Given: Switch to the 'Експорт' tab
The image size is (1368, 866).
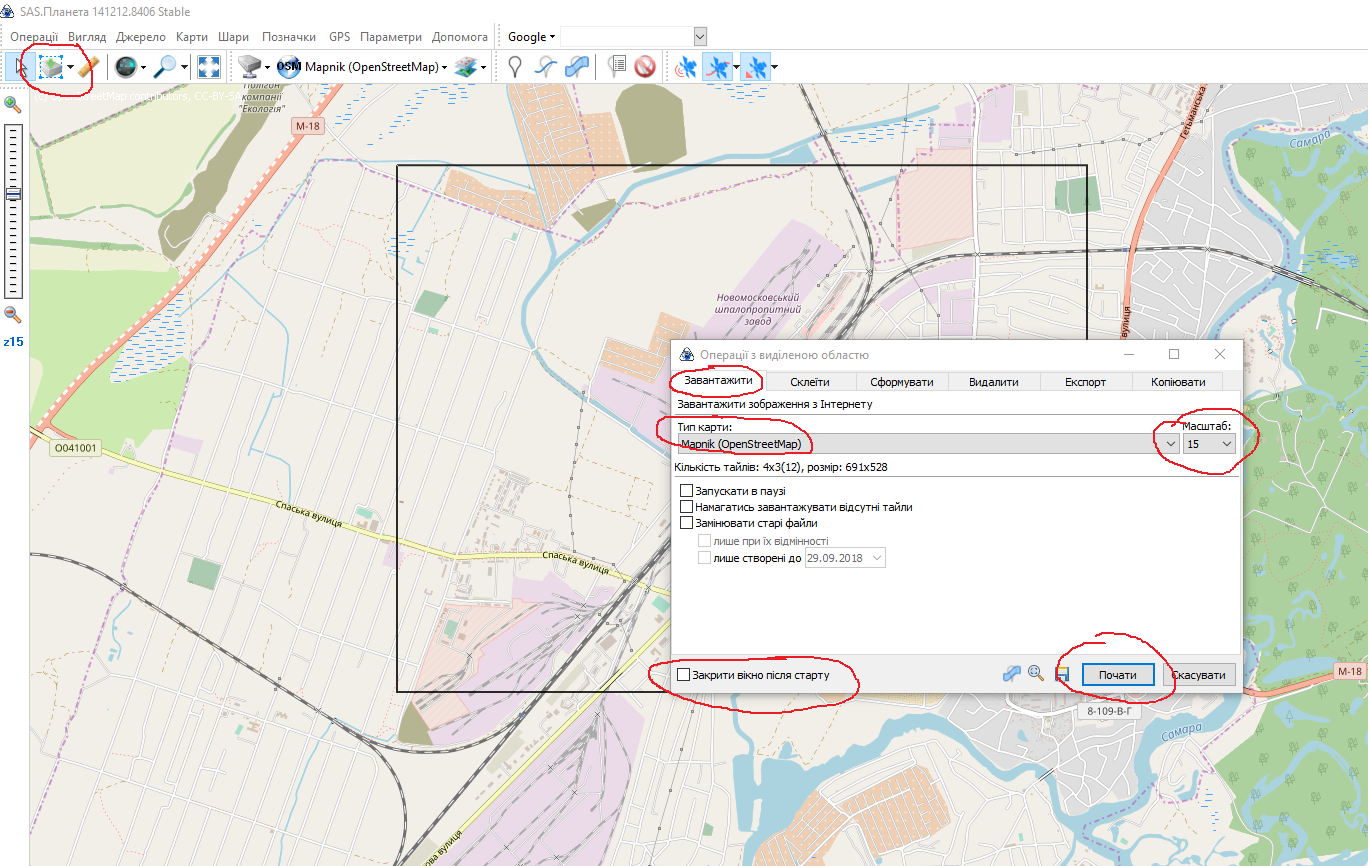Looking at the screenshot, I should pyautogui.click(x=1085, y=382).
